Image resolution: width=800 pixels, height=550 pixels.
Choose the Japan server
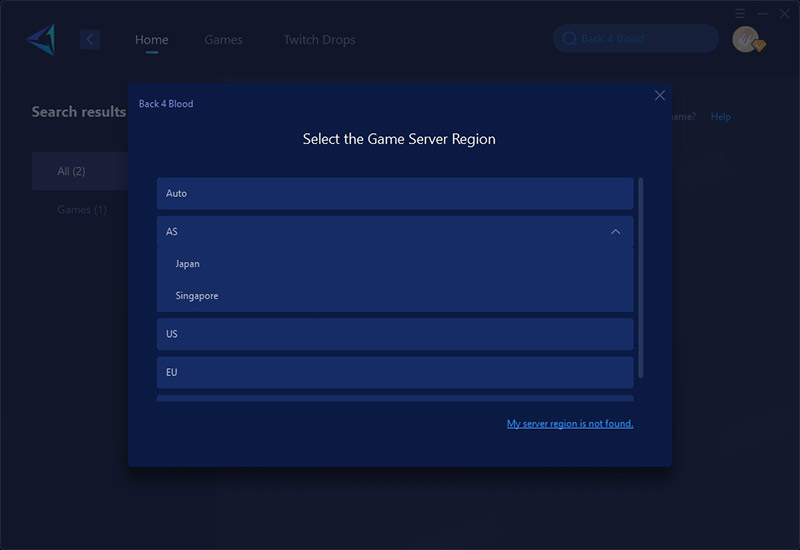(395, 264)
